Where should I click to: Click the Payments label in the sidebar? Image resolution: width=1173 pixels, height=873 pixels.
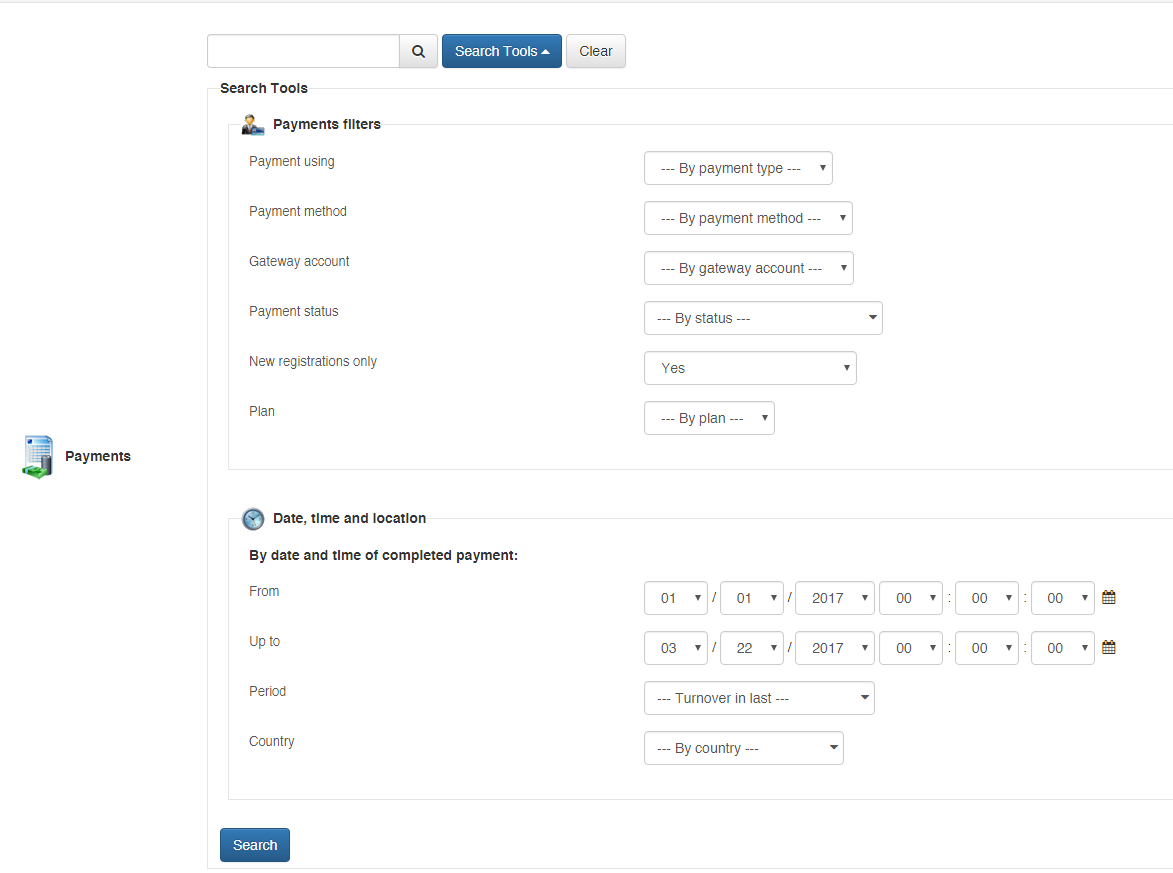pos(98,456)
